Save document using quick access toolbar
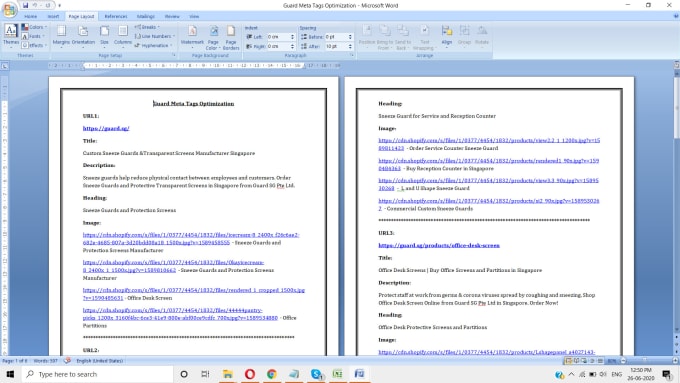This screenshot has width=680, height=383. point(25,5)
